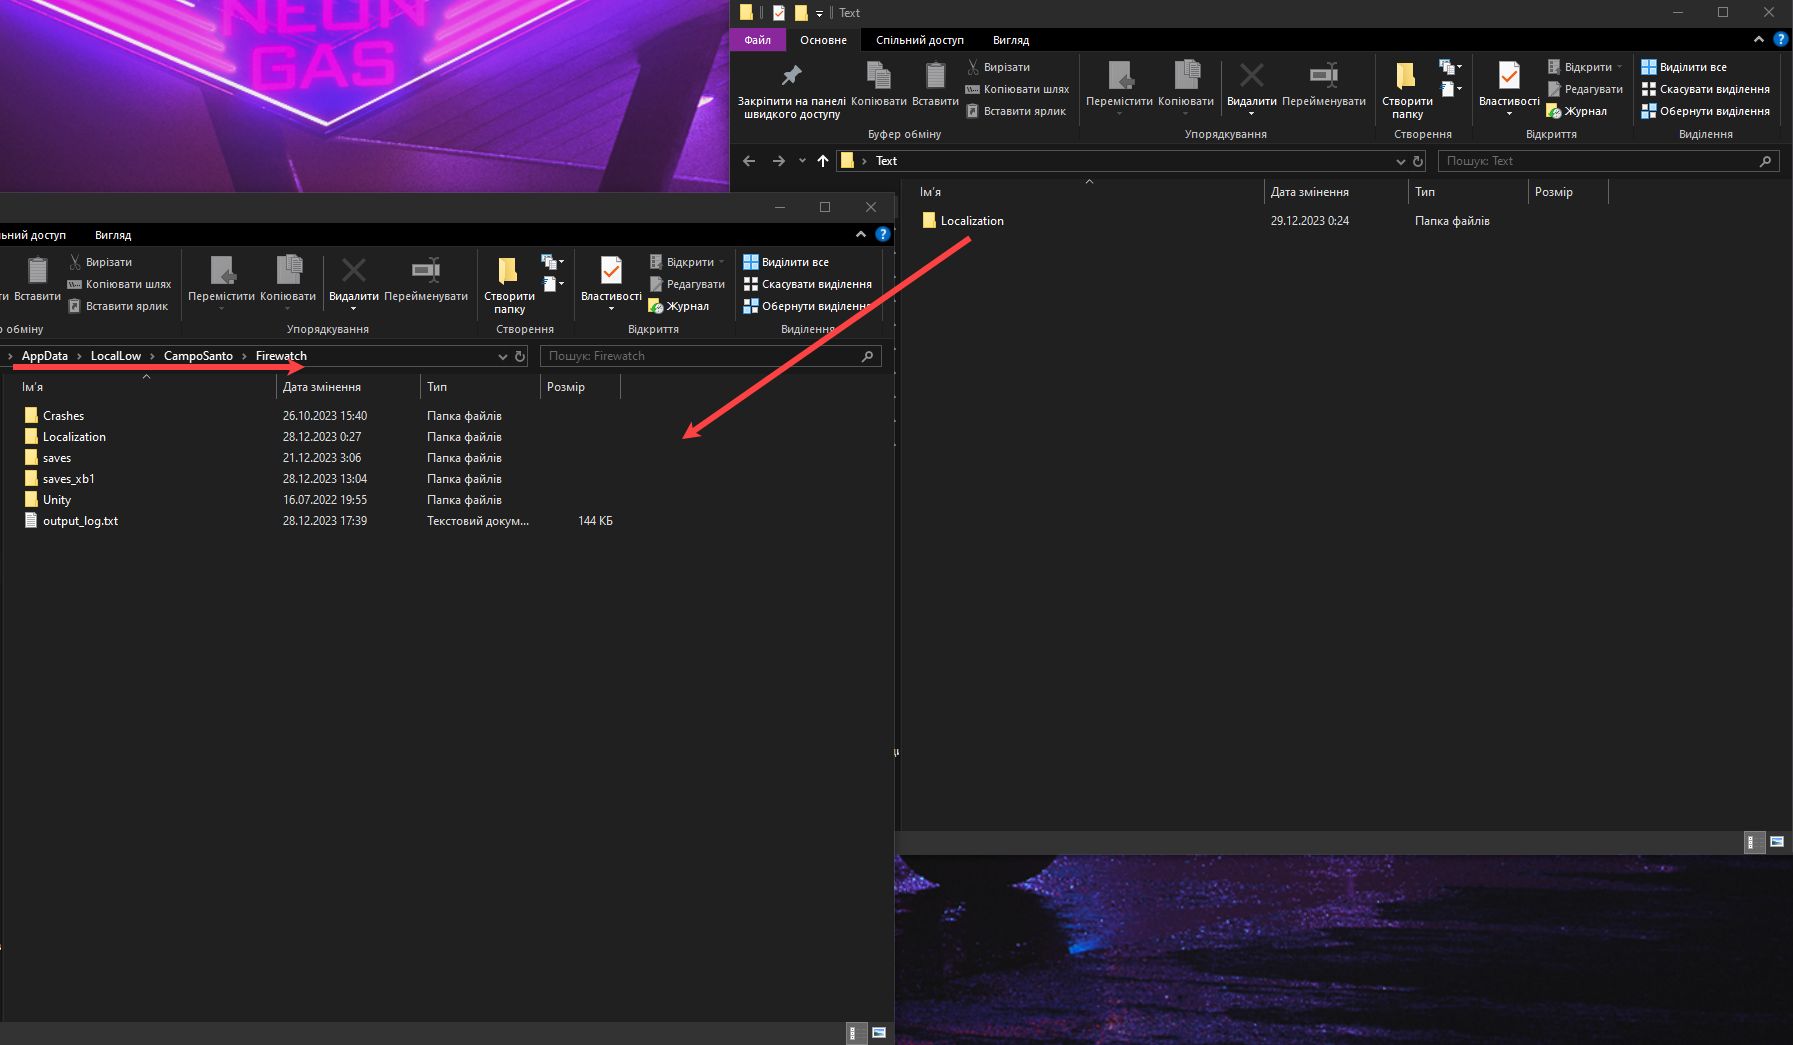Click Копіювати шлях in Text window
The width and height of the screenshot is (1793, 1045).
point(1017,89)
